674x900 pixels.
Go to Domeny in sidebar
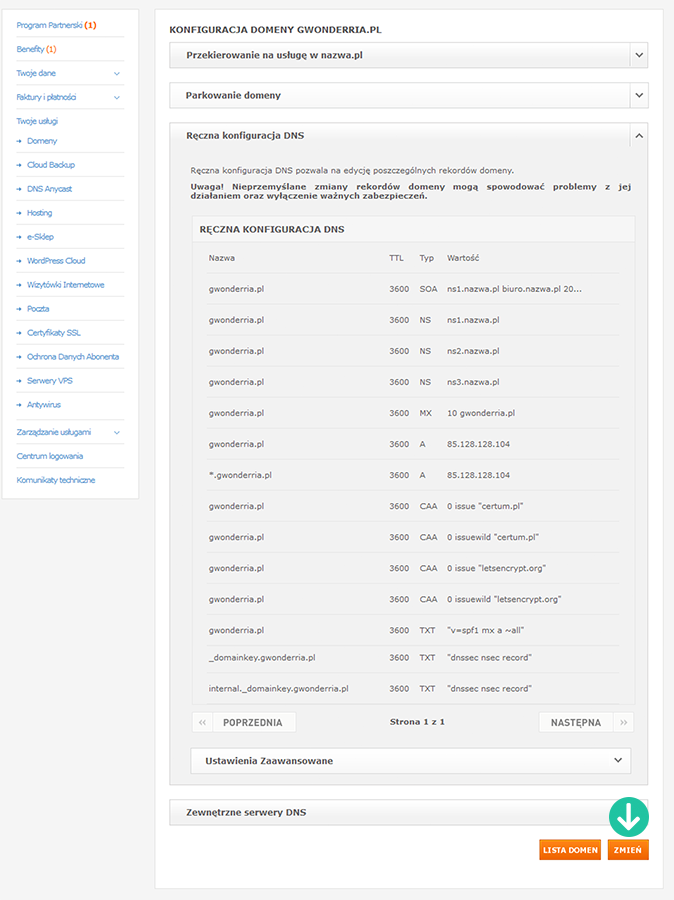(x=42, y=141)
